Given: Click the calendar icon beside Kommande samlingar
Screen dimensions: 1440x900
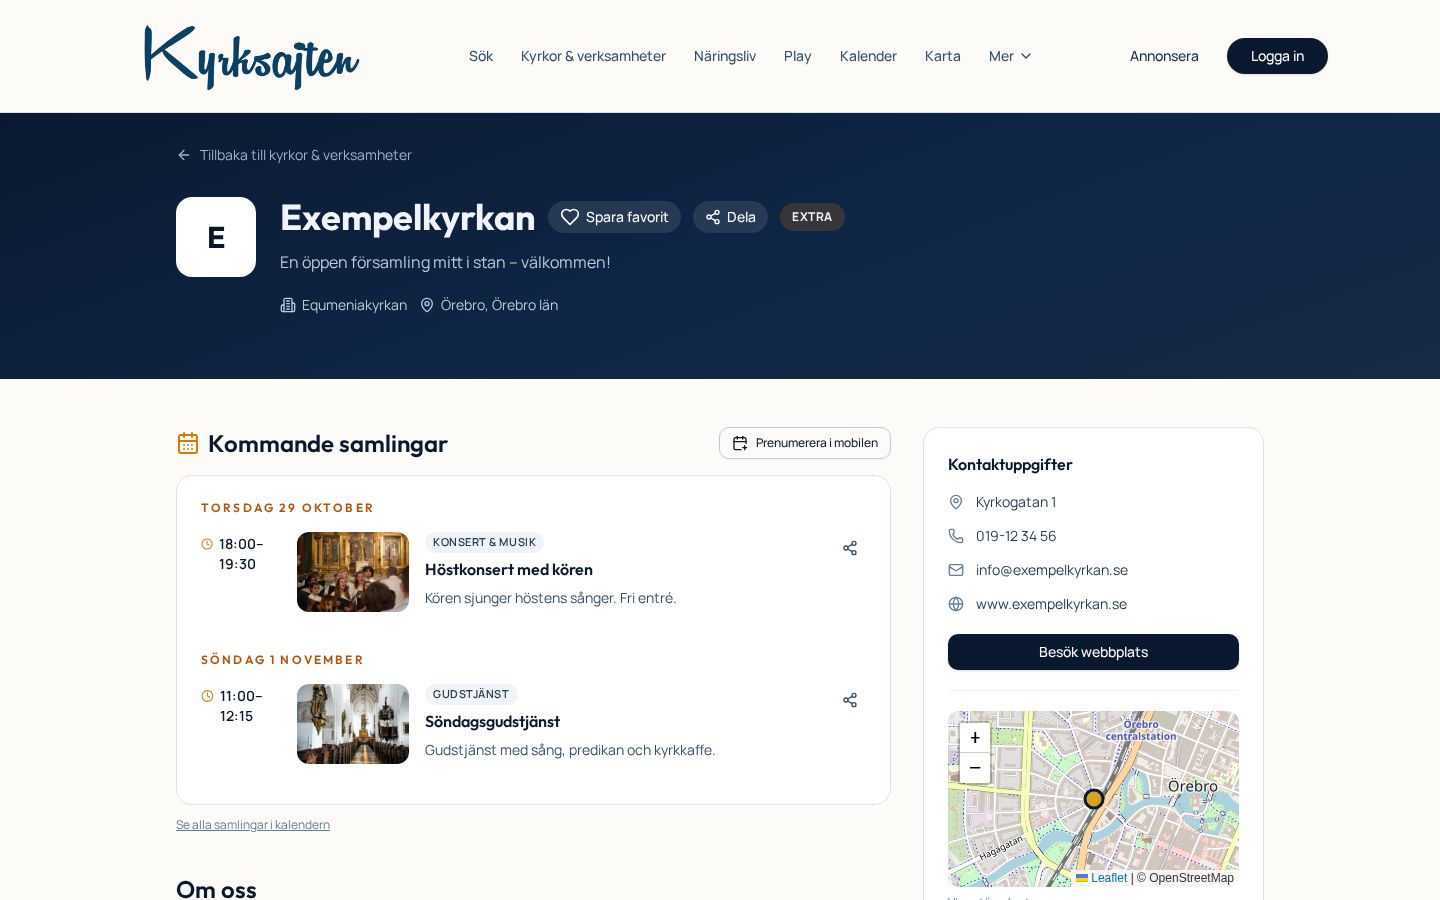Looking at the screenshot, I should 188,443.
